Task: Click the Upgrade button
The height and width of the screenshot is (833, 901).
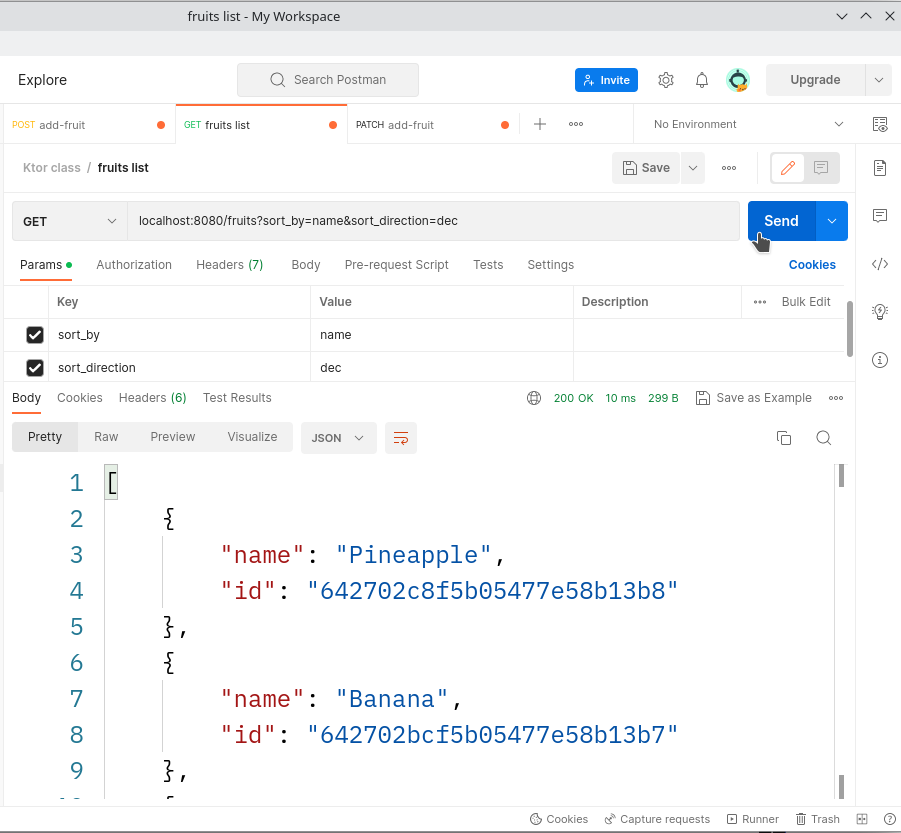Action: (815, 80)
